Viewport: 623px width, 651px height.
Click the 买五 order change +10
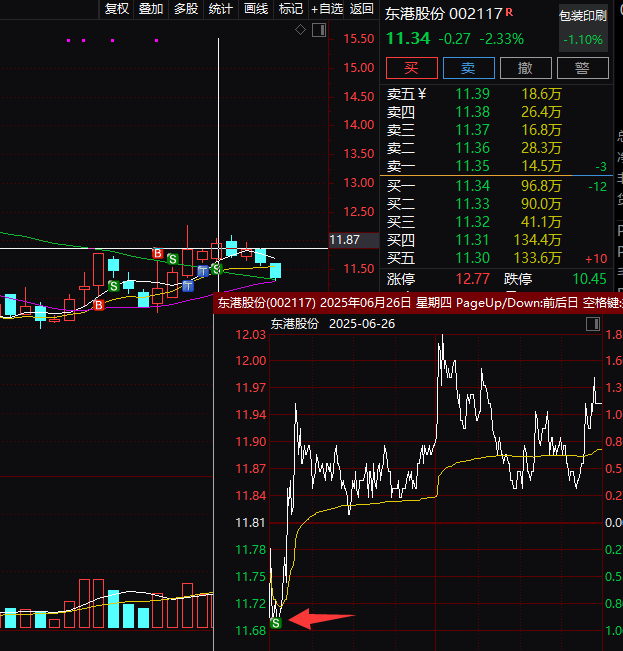click(596, 259)
